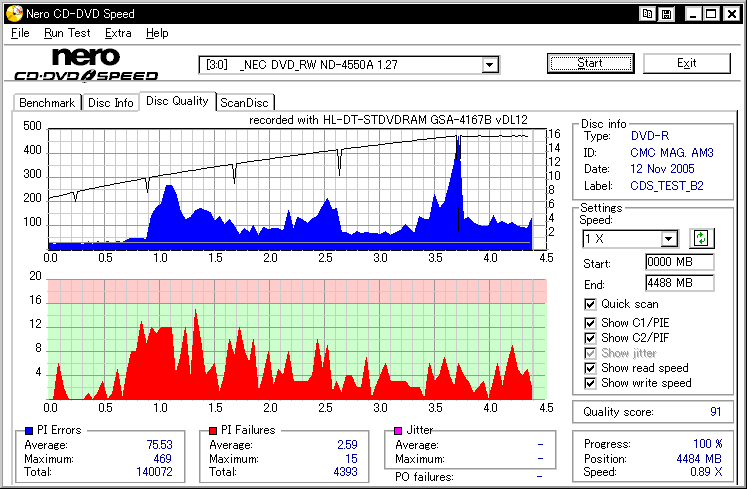Click the copy-to-clipboard icon in title bar

point(647,14)
